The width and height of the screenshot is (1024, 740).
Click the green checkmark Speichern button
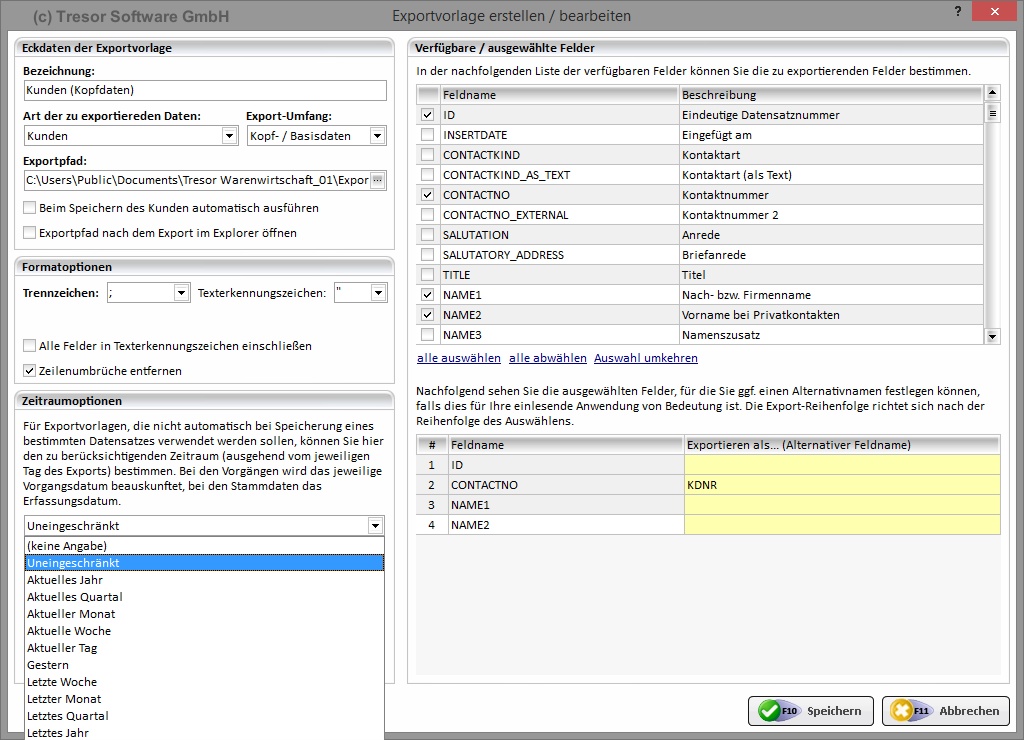811,711
